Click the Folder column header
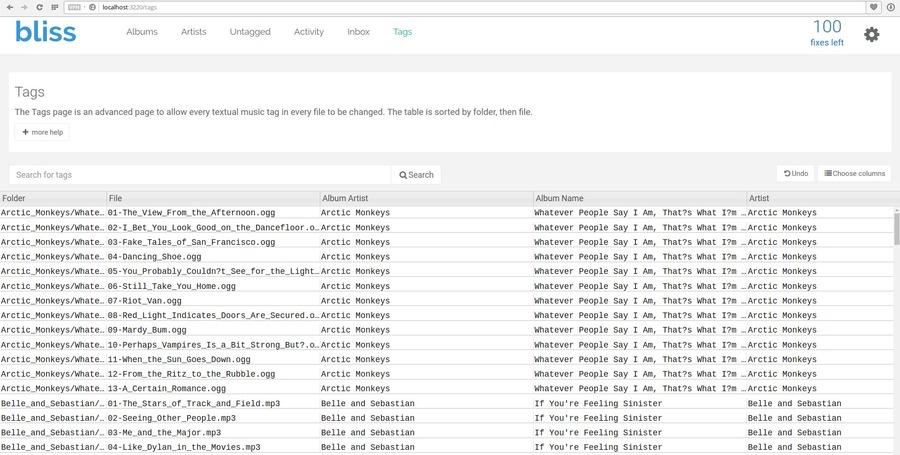The height and width of the screenshot is (455, 900). coord(53,198)
